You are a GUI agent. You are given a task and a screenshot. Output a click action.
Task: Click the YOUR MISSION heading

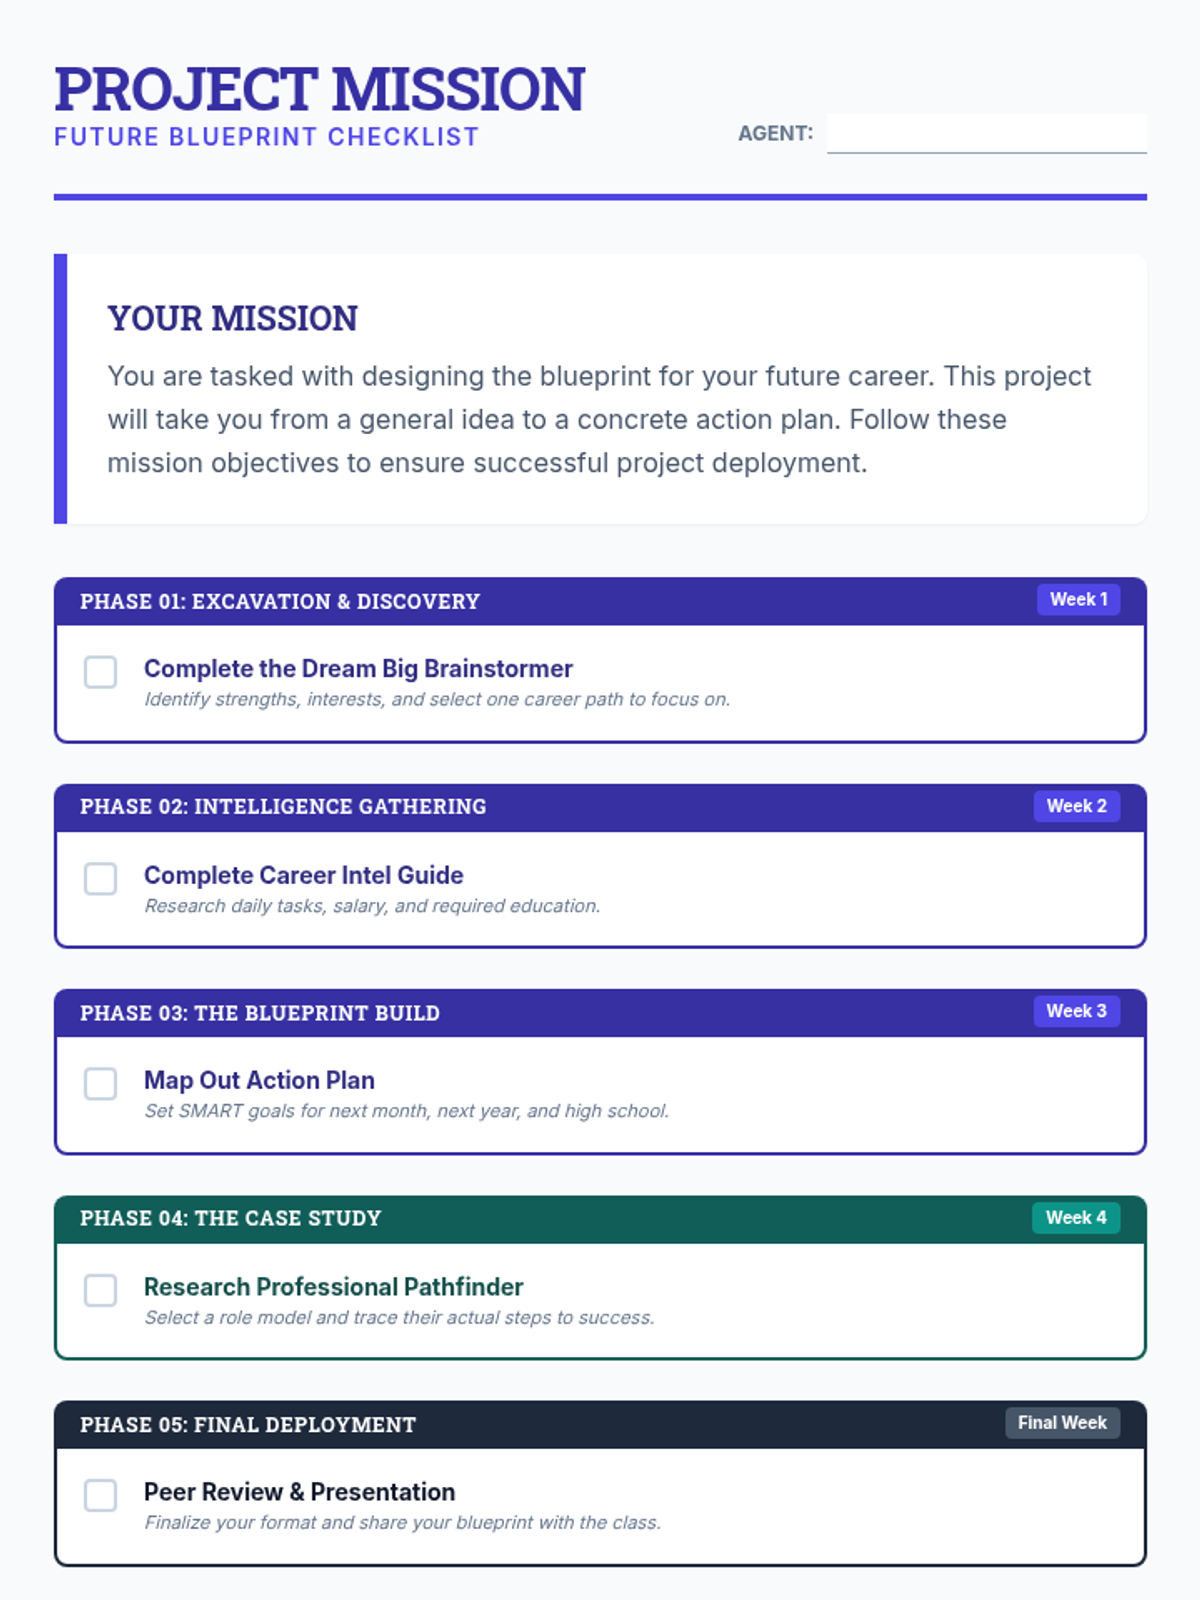click(233, 318)
